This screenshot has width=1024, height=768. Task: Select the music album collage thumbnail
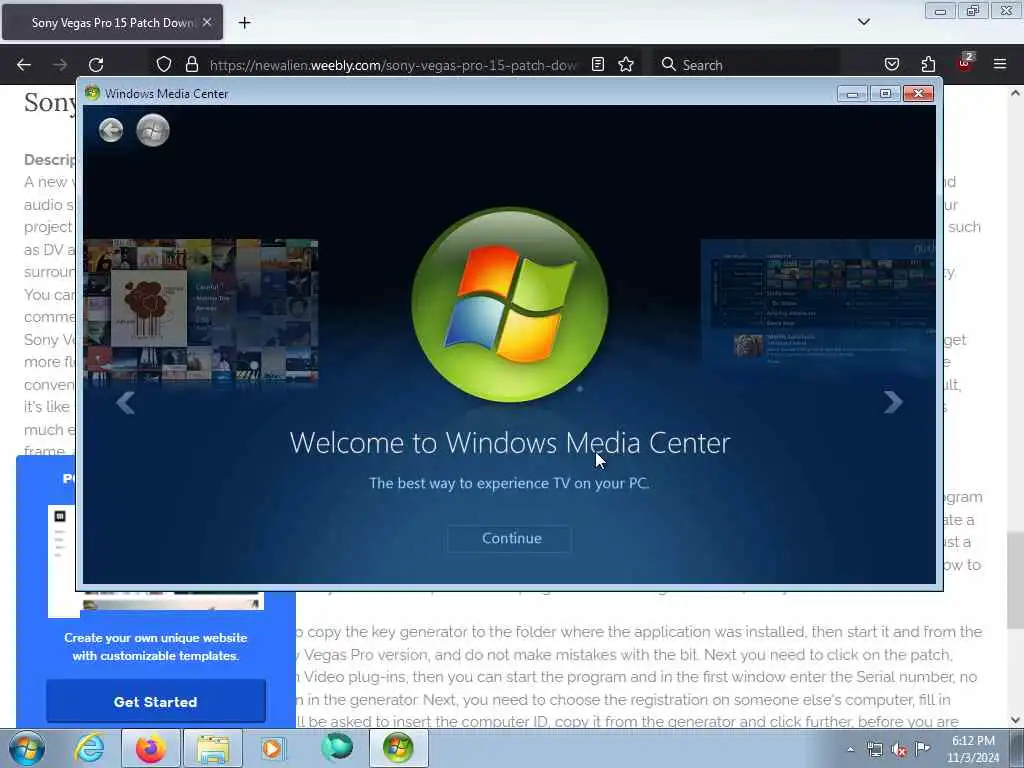[x=200, y=310]
